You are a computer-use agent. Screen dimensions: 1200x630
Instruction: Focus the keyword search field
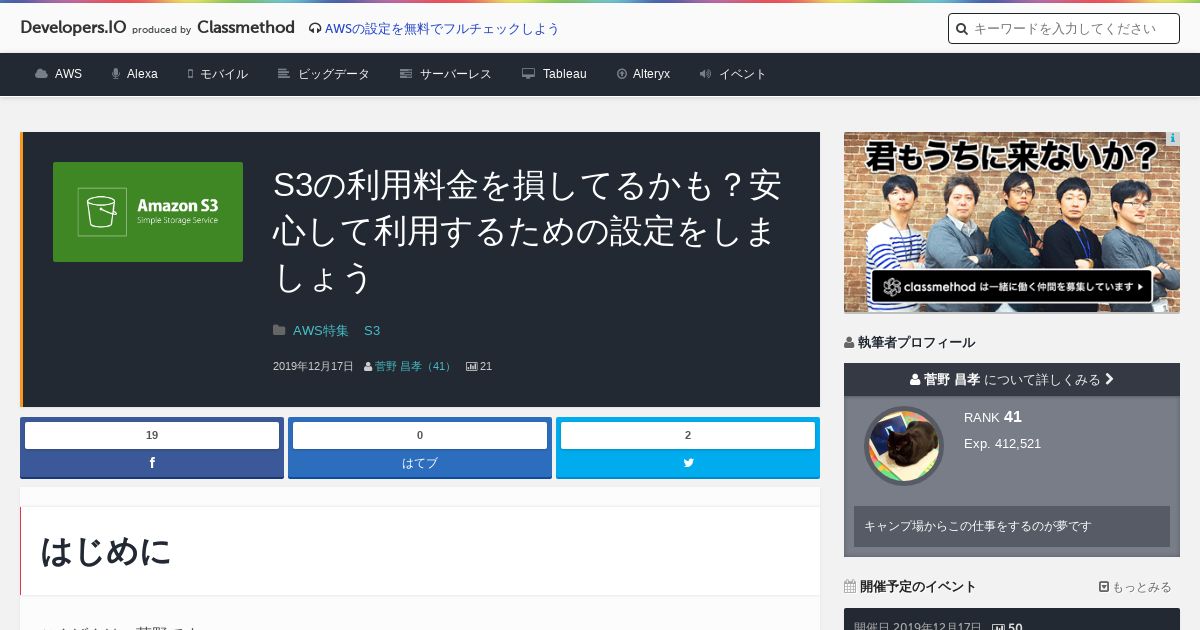[1064, 29]
